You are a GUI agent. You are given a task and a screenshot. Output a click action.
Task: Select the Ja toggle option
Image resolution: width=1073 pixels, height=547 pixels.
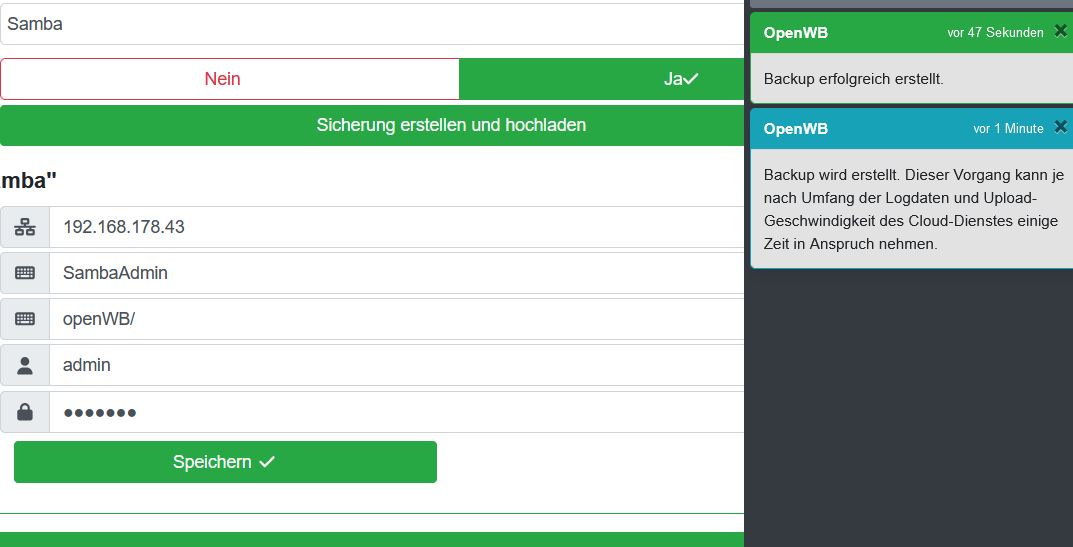[x=602, y=79]
